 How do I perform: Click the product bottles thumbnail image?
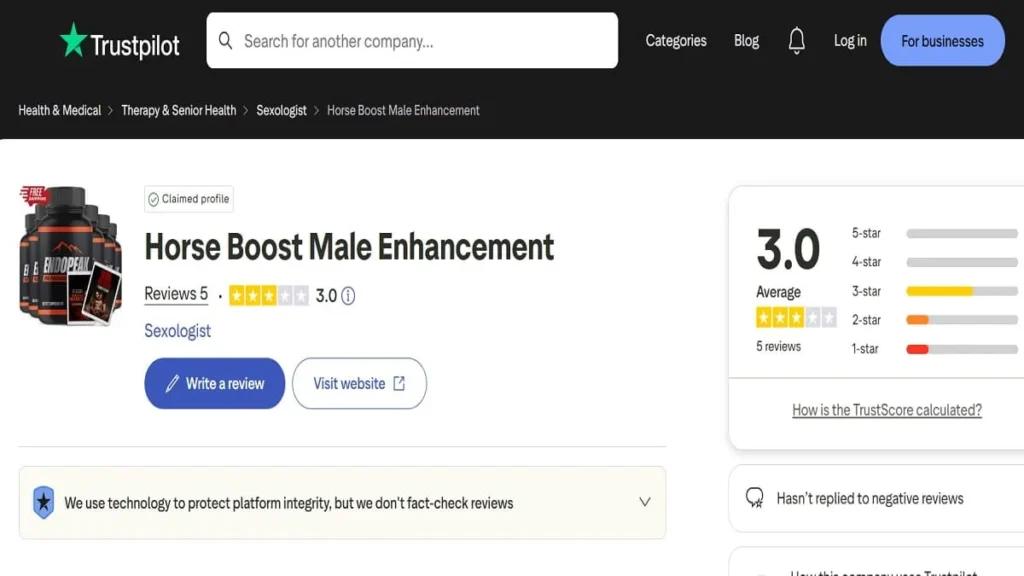point(71,255)
